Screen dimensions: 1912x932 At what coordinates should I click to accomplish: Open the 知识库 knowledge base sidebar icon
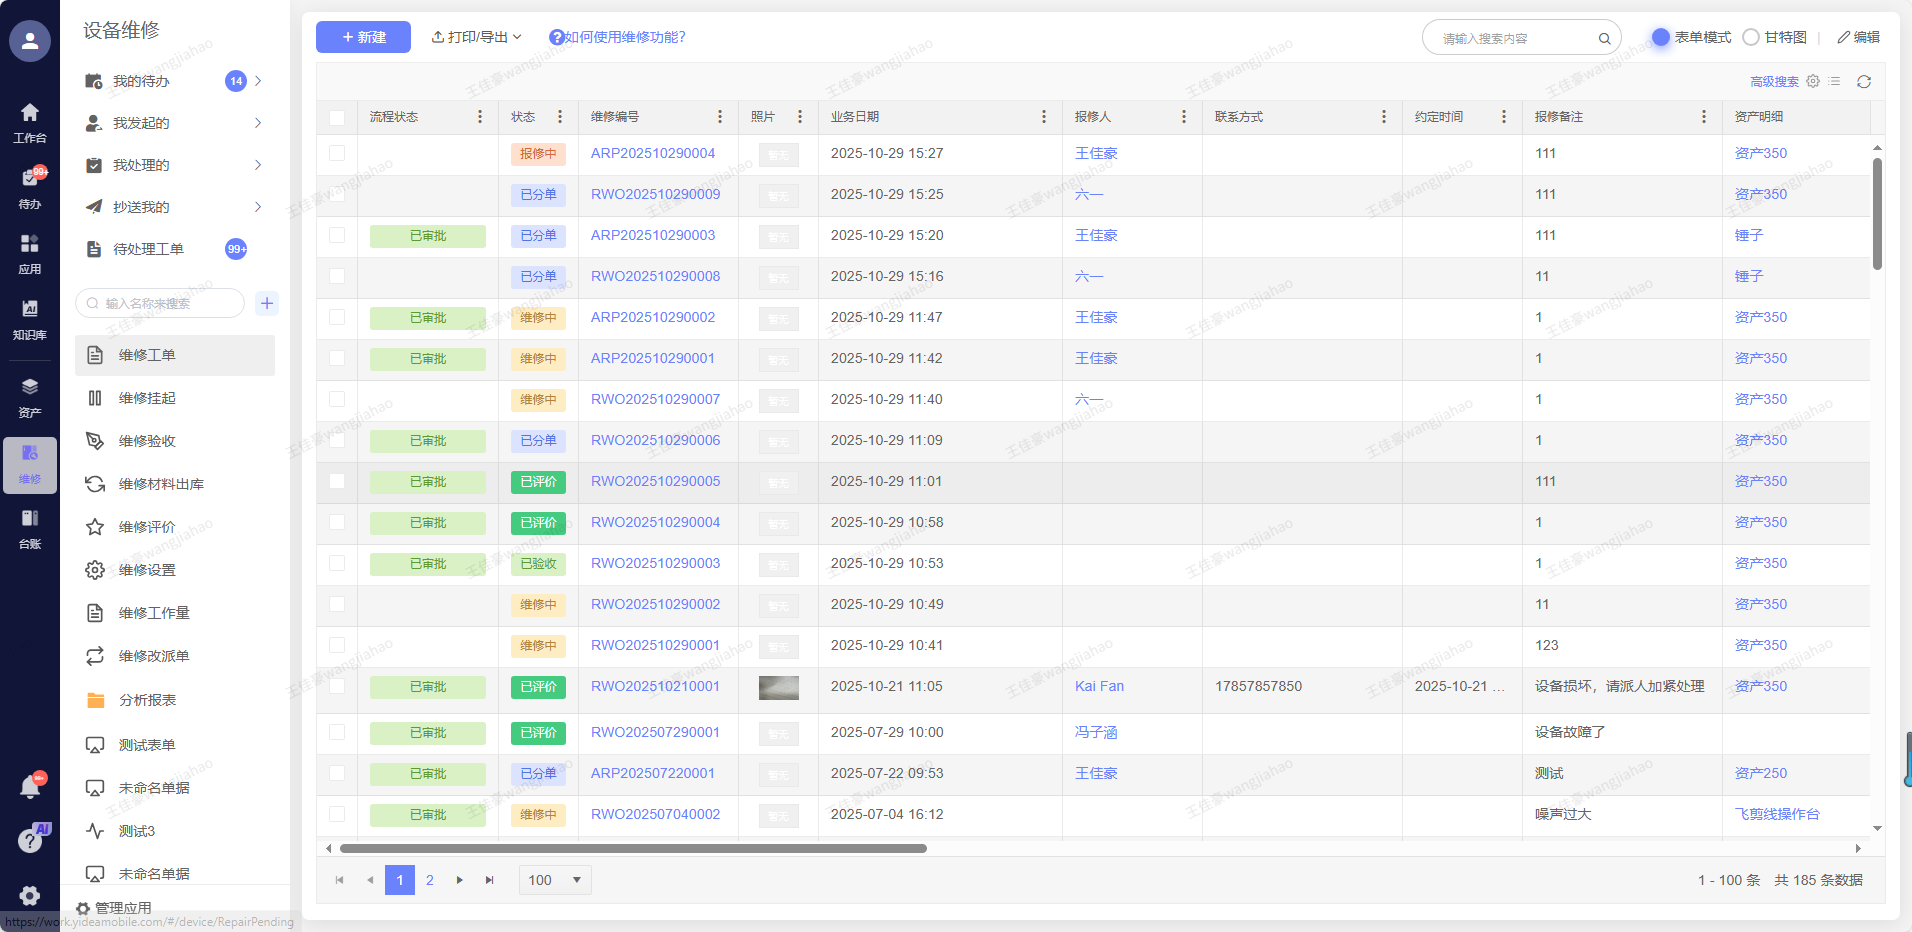[30, 318]
